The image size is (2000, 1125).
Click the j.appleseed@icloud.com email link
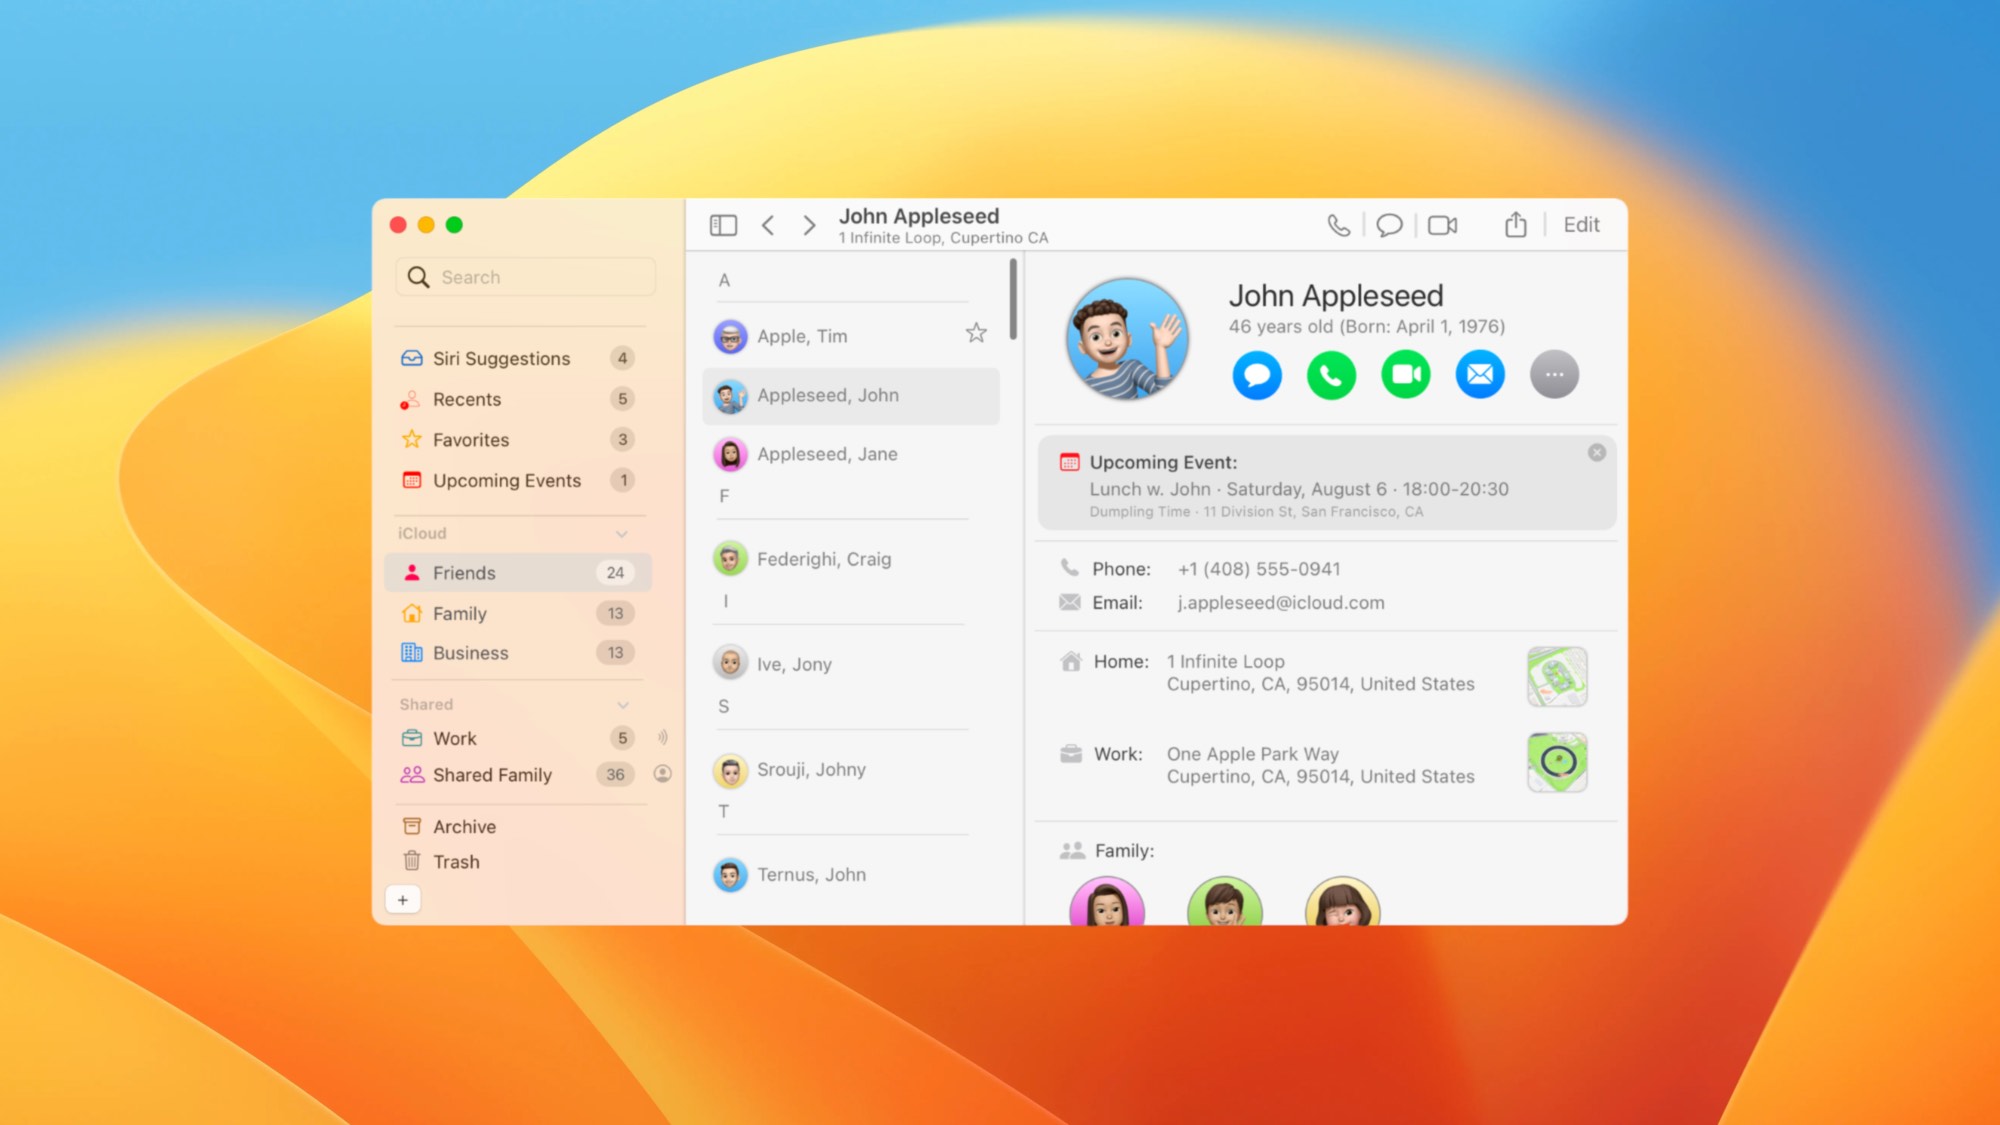[x=1281, y=603]
